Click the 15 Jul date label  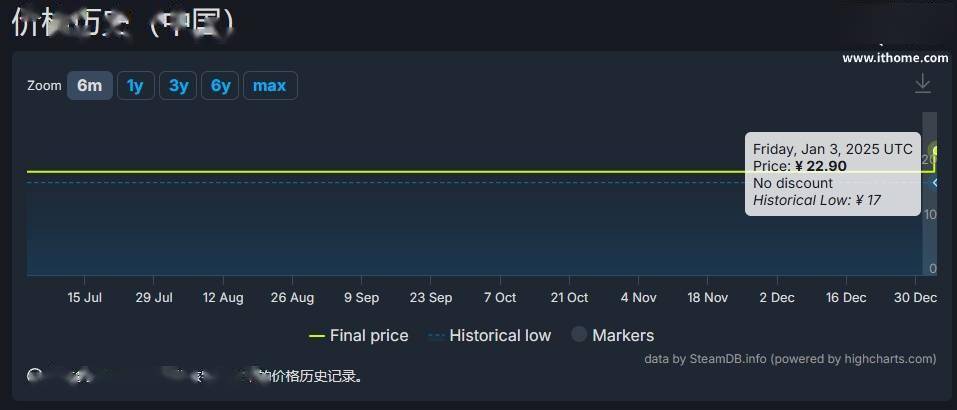pyautogui.click(x=84, y=298)
